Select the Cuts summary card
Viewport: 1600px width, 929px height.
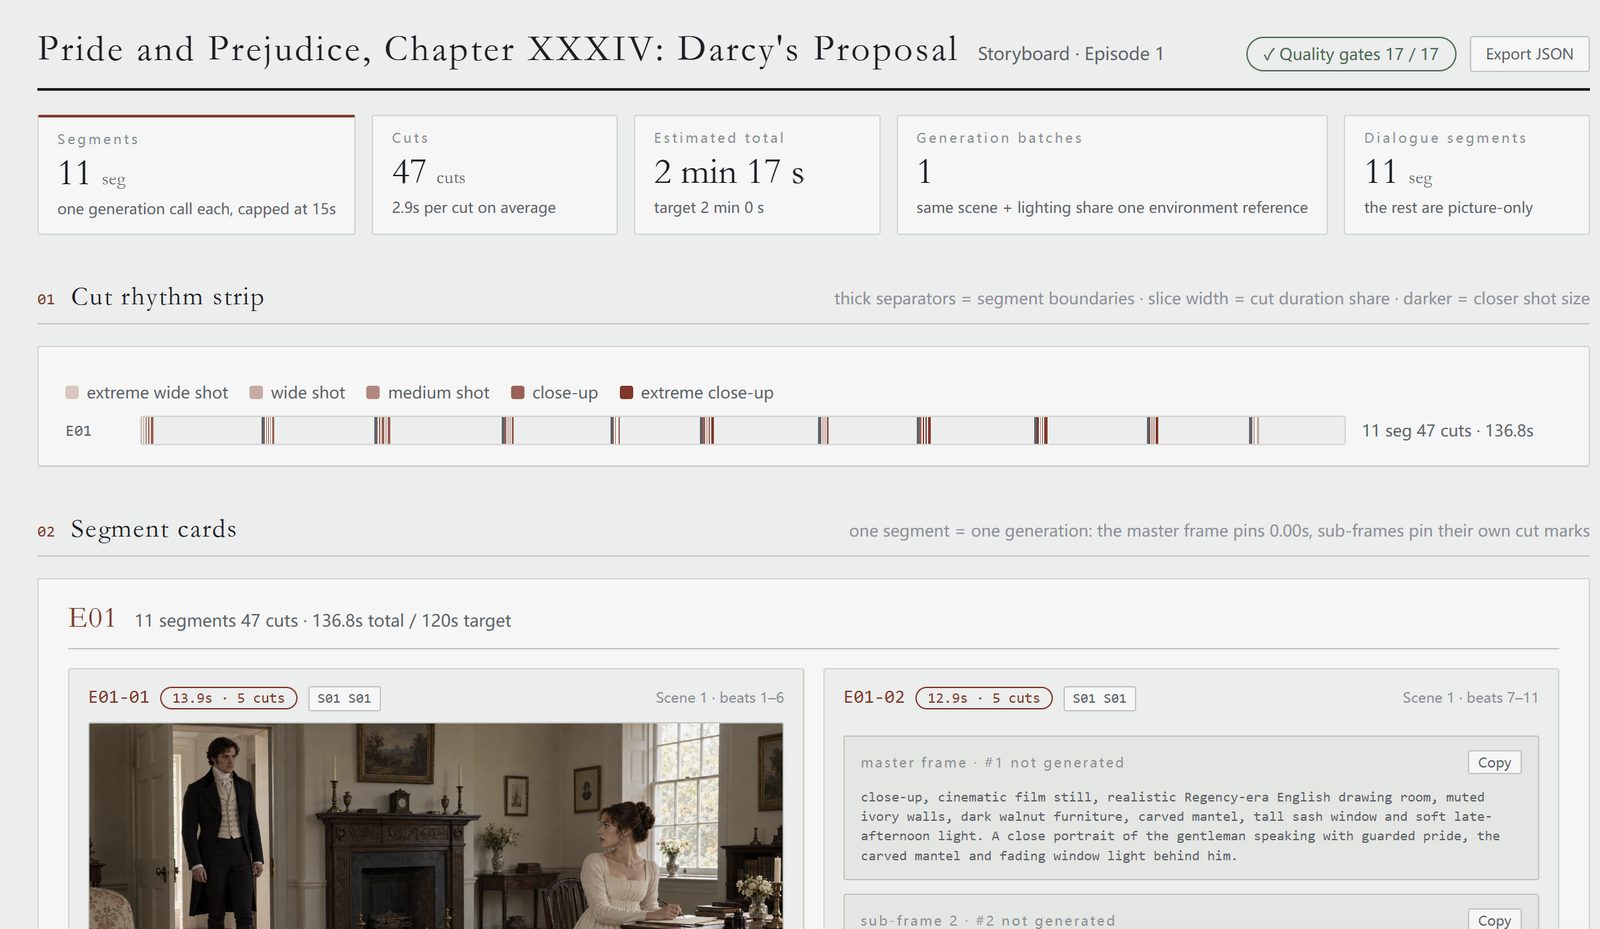tap(494, 175)
